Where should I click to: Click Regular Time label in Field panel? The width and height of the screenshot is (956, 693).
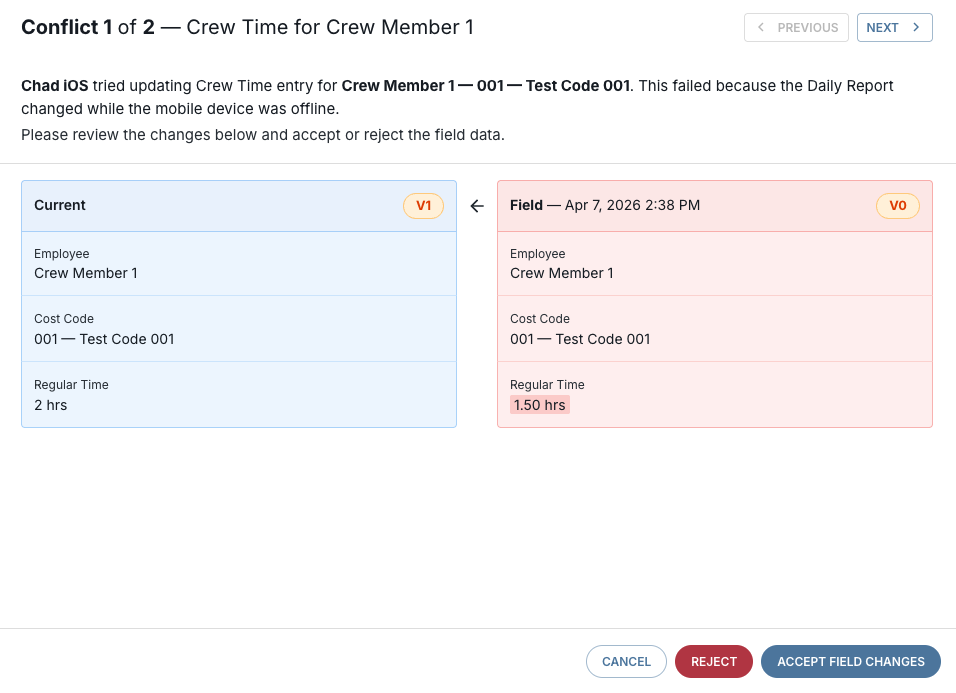pyautogui.click(x=547, y=385)
